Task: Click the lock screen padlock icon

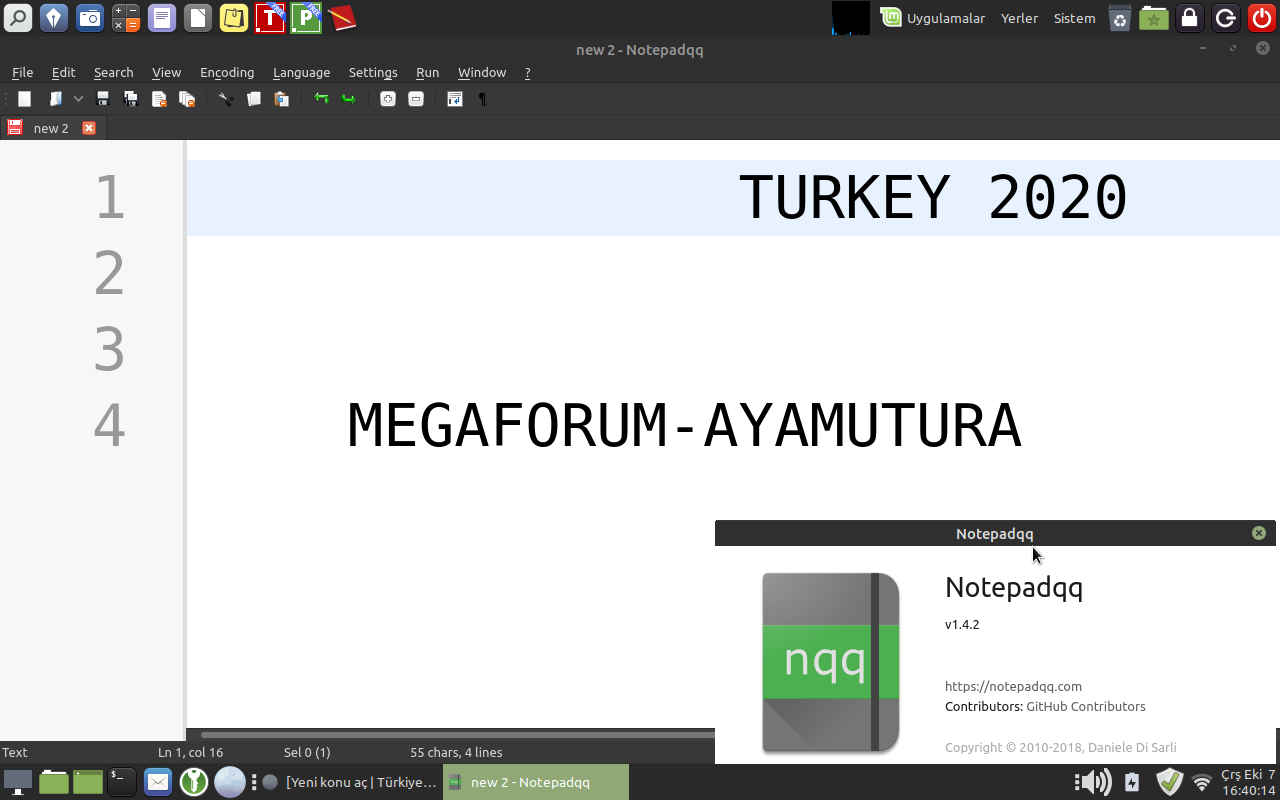Action: coord(1189,18)
